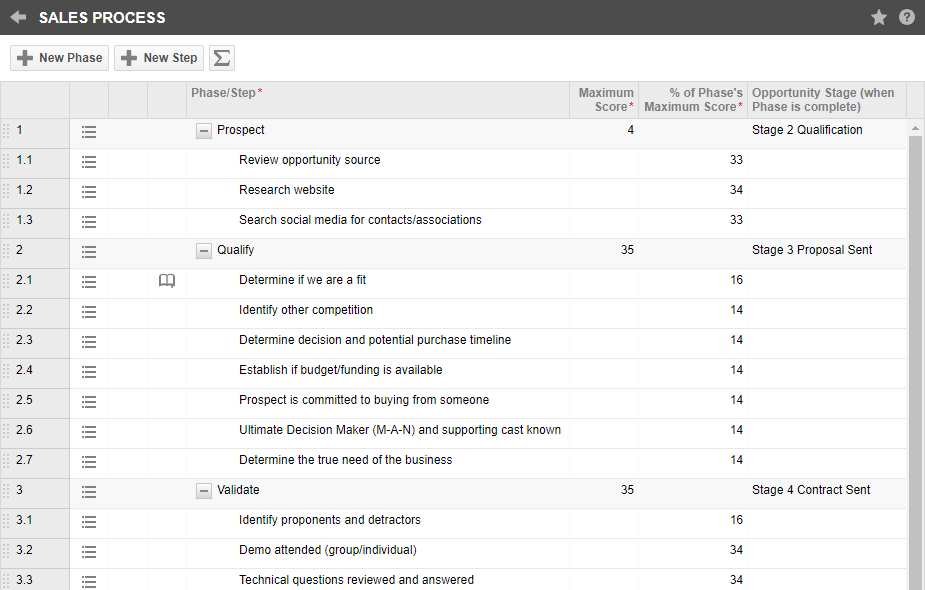
Task: Open the help question mark icon
Action: pos(907,17)
